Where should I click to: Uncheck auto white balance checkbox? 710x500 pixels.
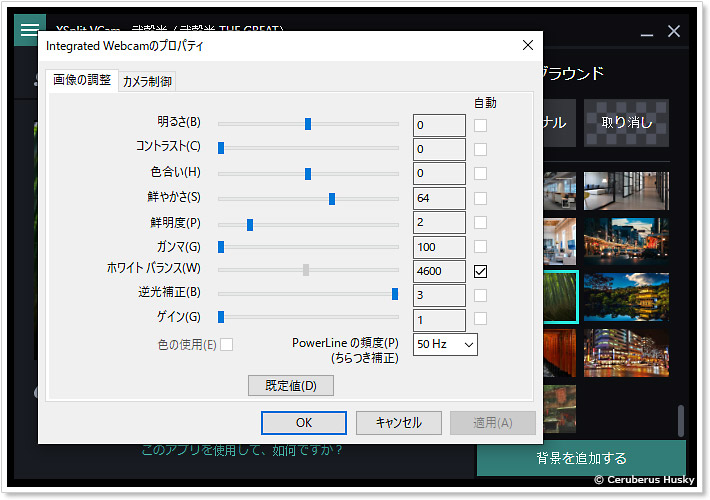[x=480, y=271]
